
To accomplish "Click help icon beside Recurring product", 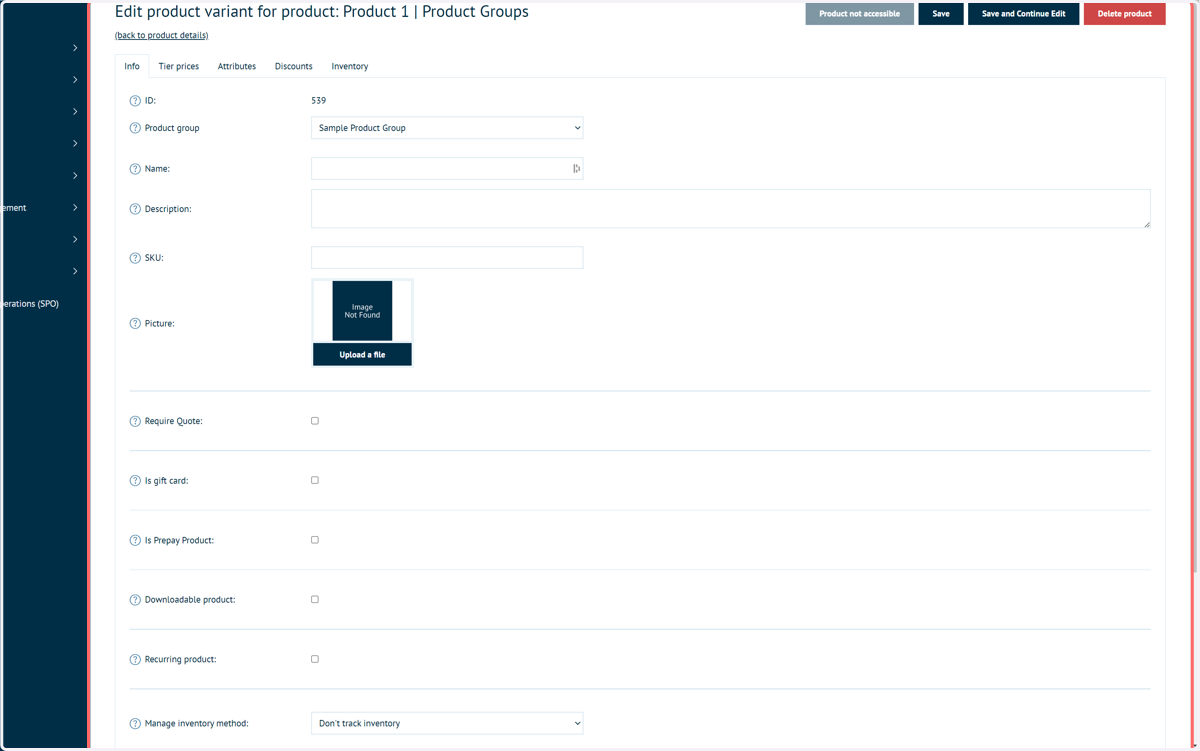I will tap(135, 660).
